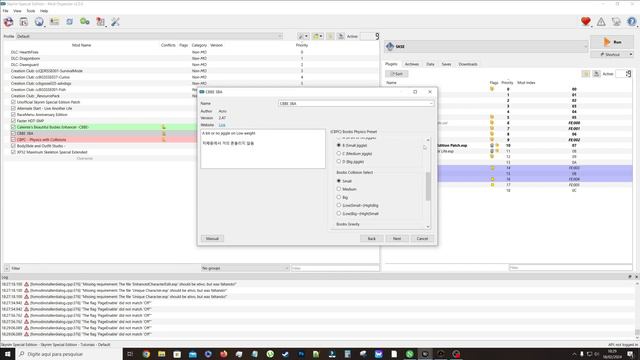
Task: Click the conflict flag icon on CBBE 3BA row
Action: [164, 133]
